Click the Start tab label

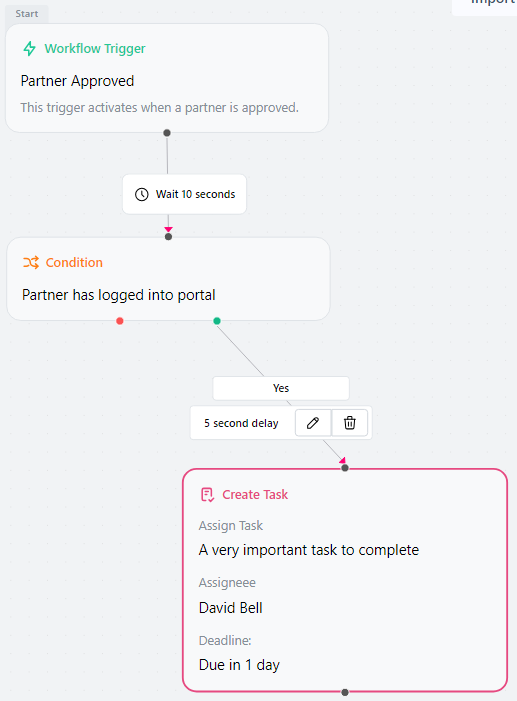pos(27,14)
